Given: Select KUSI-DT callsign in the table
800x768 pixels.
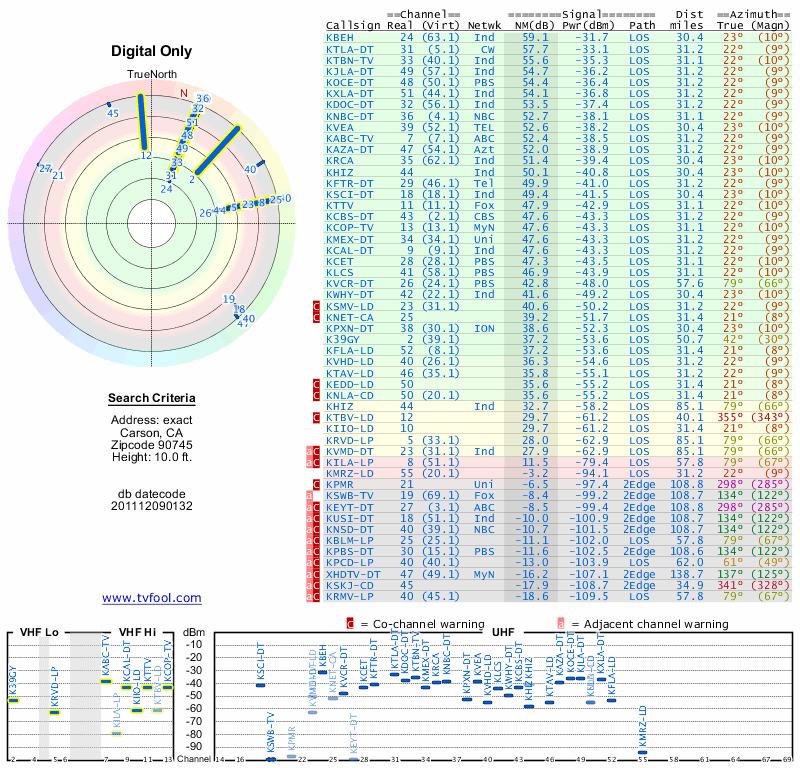Looking at the screenshot, I should tap(349, 518).
